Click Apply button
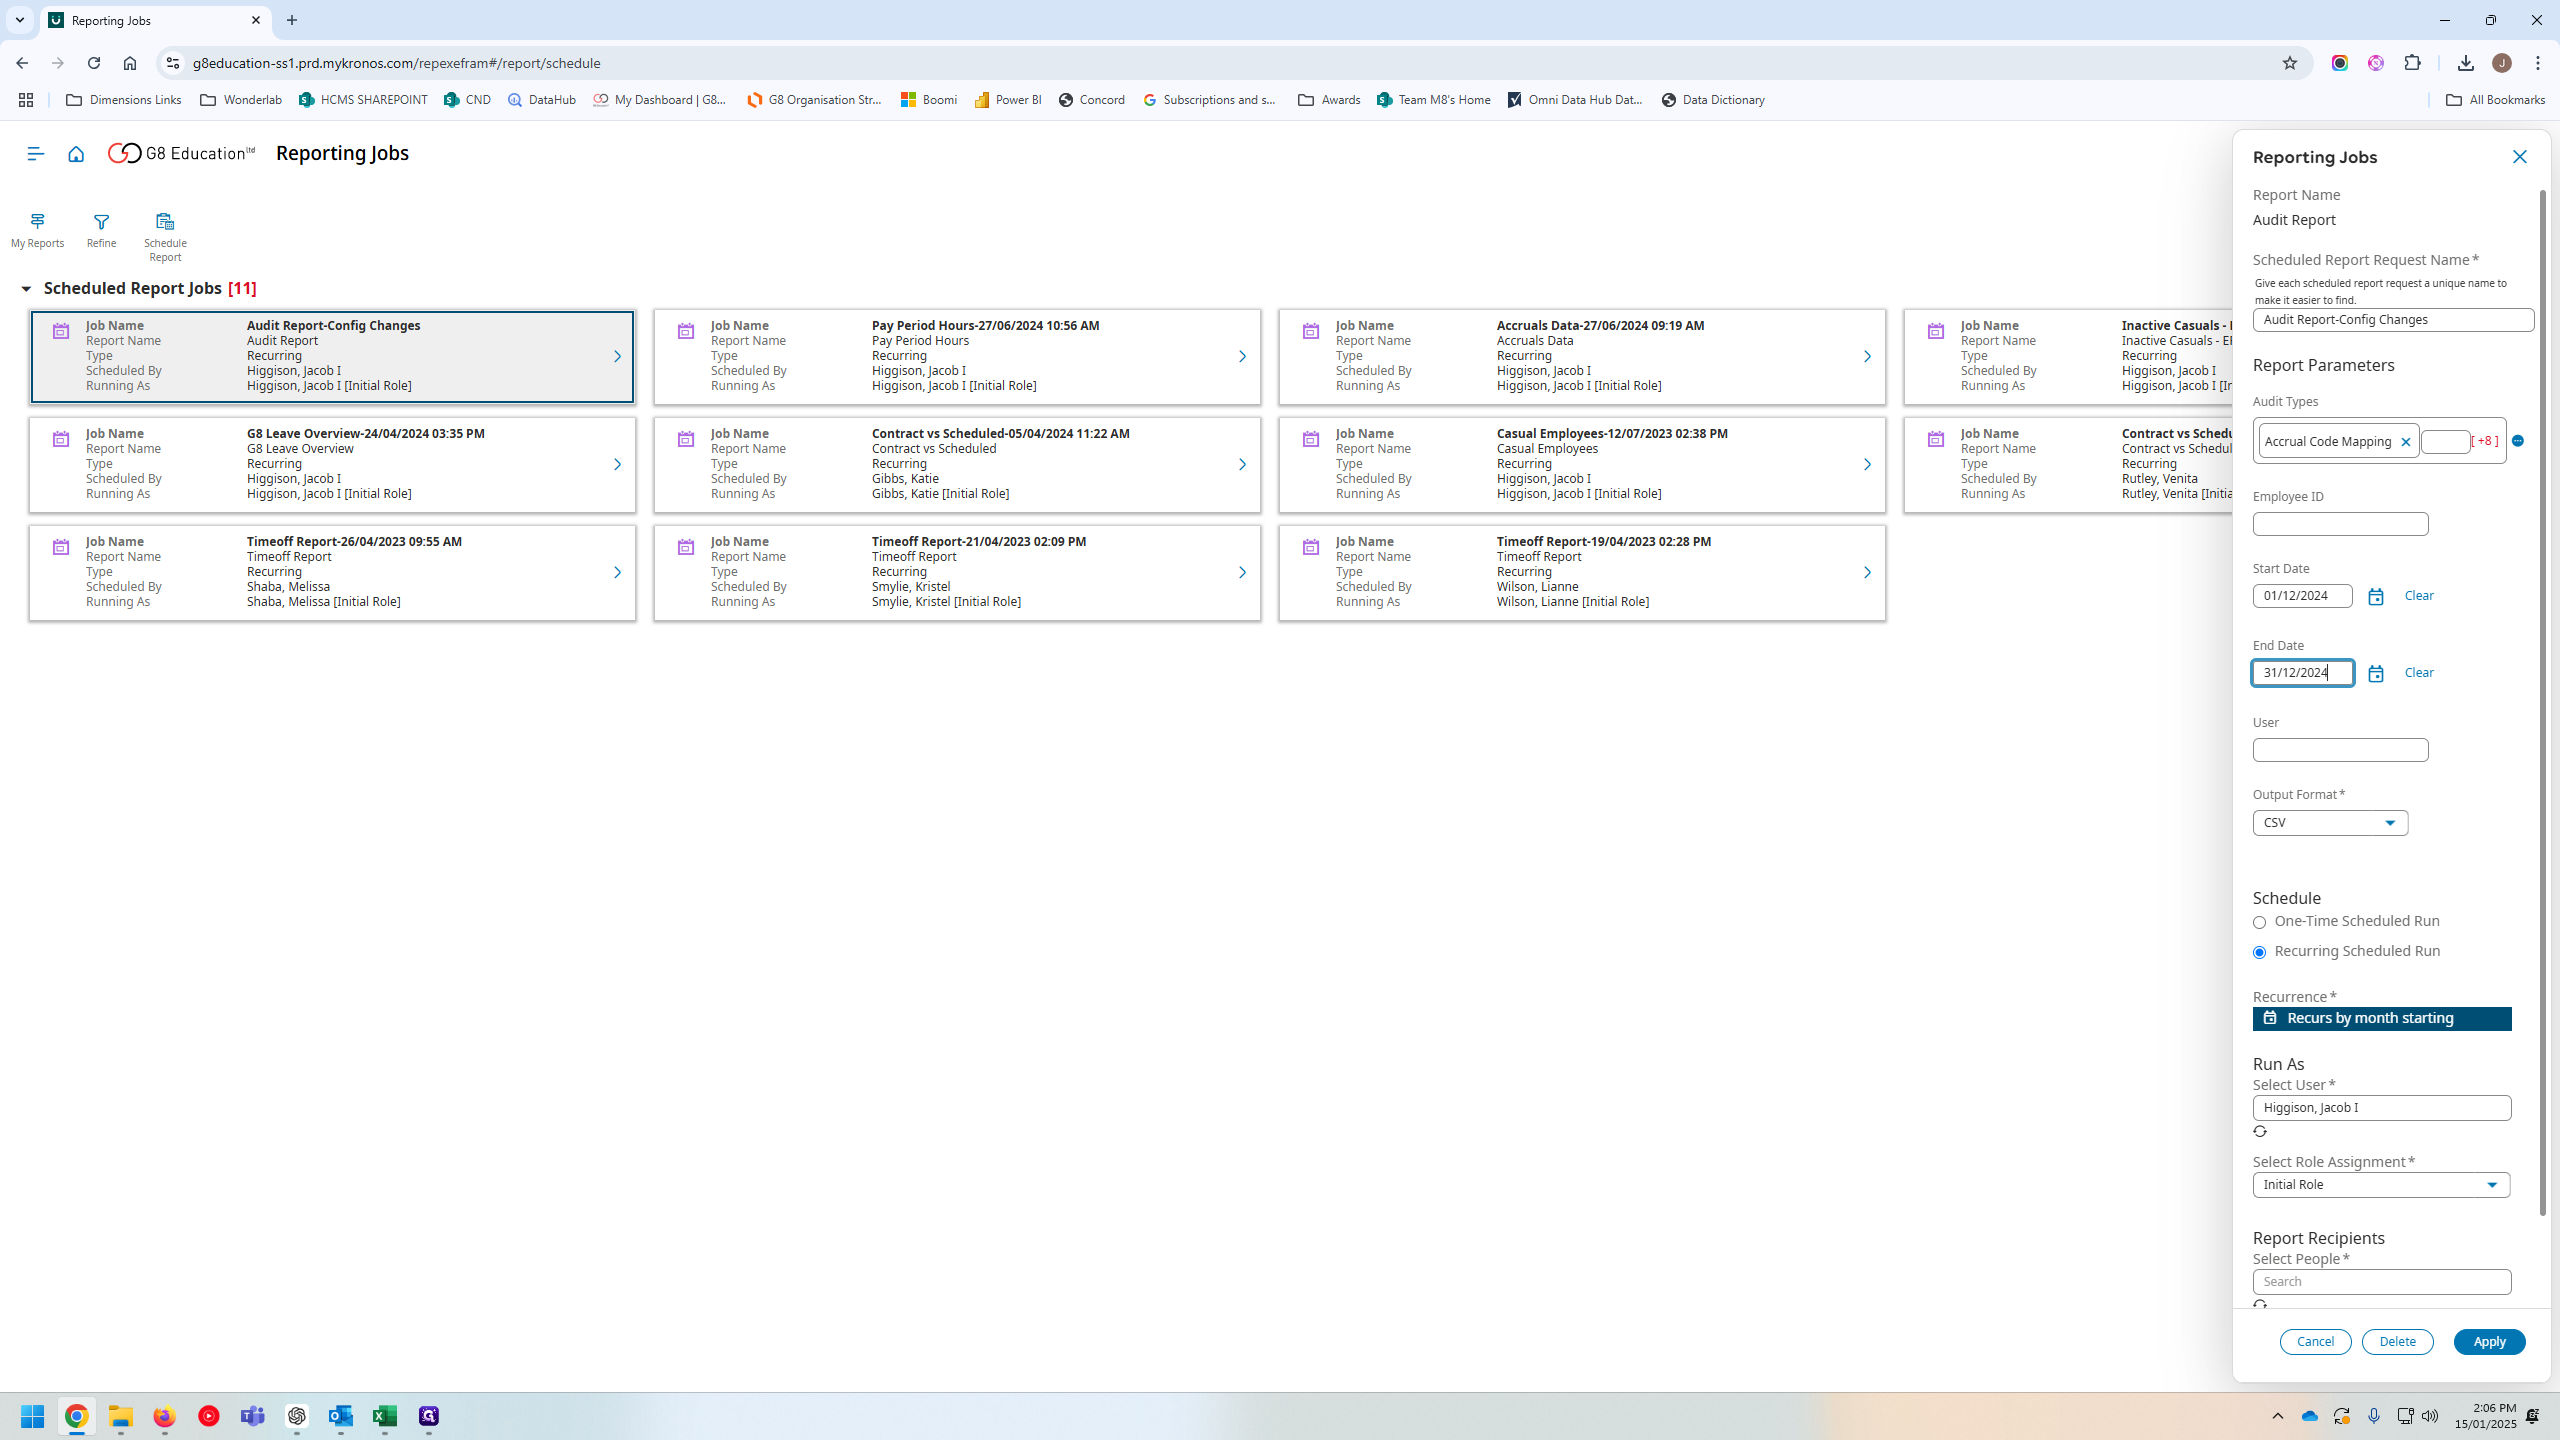The width and height of the screenshot is (2560, 1440). [2490, 1342]
